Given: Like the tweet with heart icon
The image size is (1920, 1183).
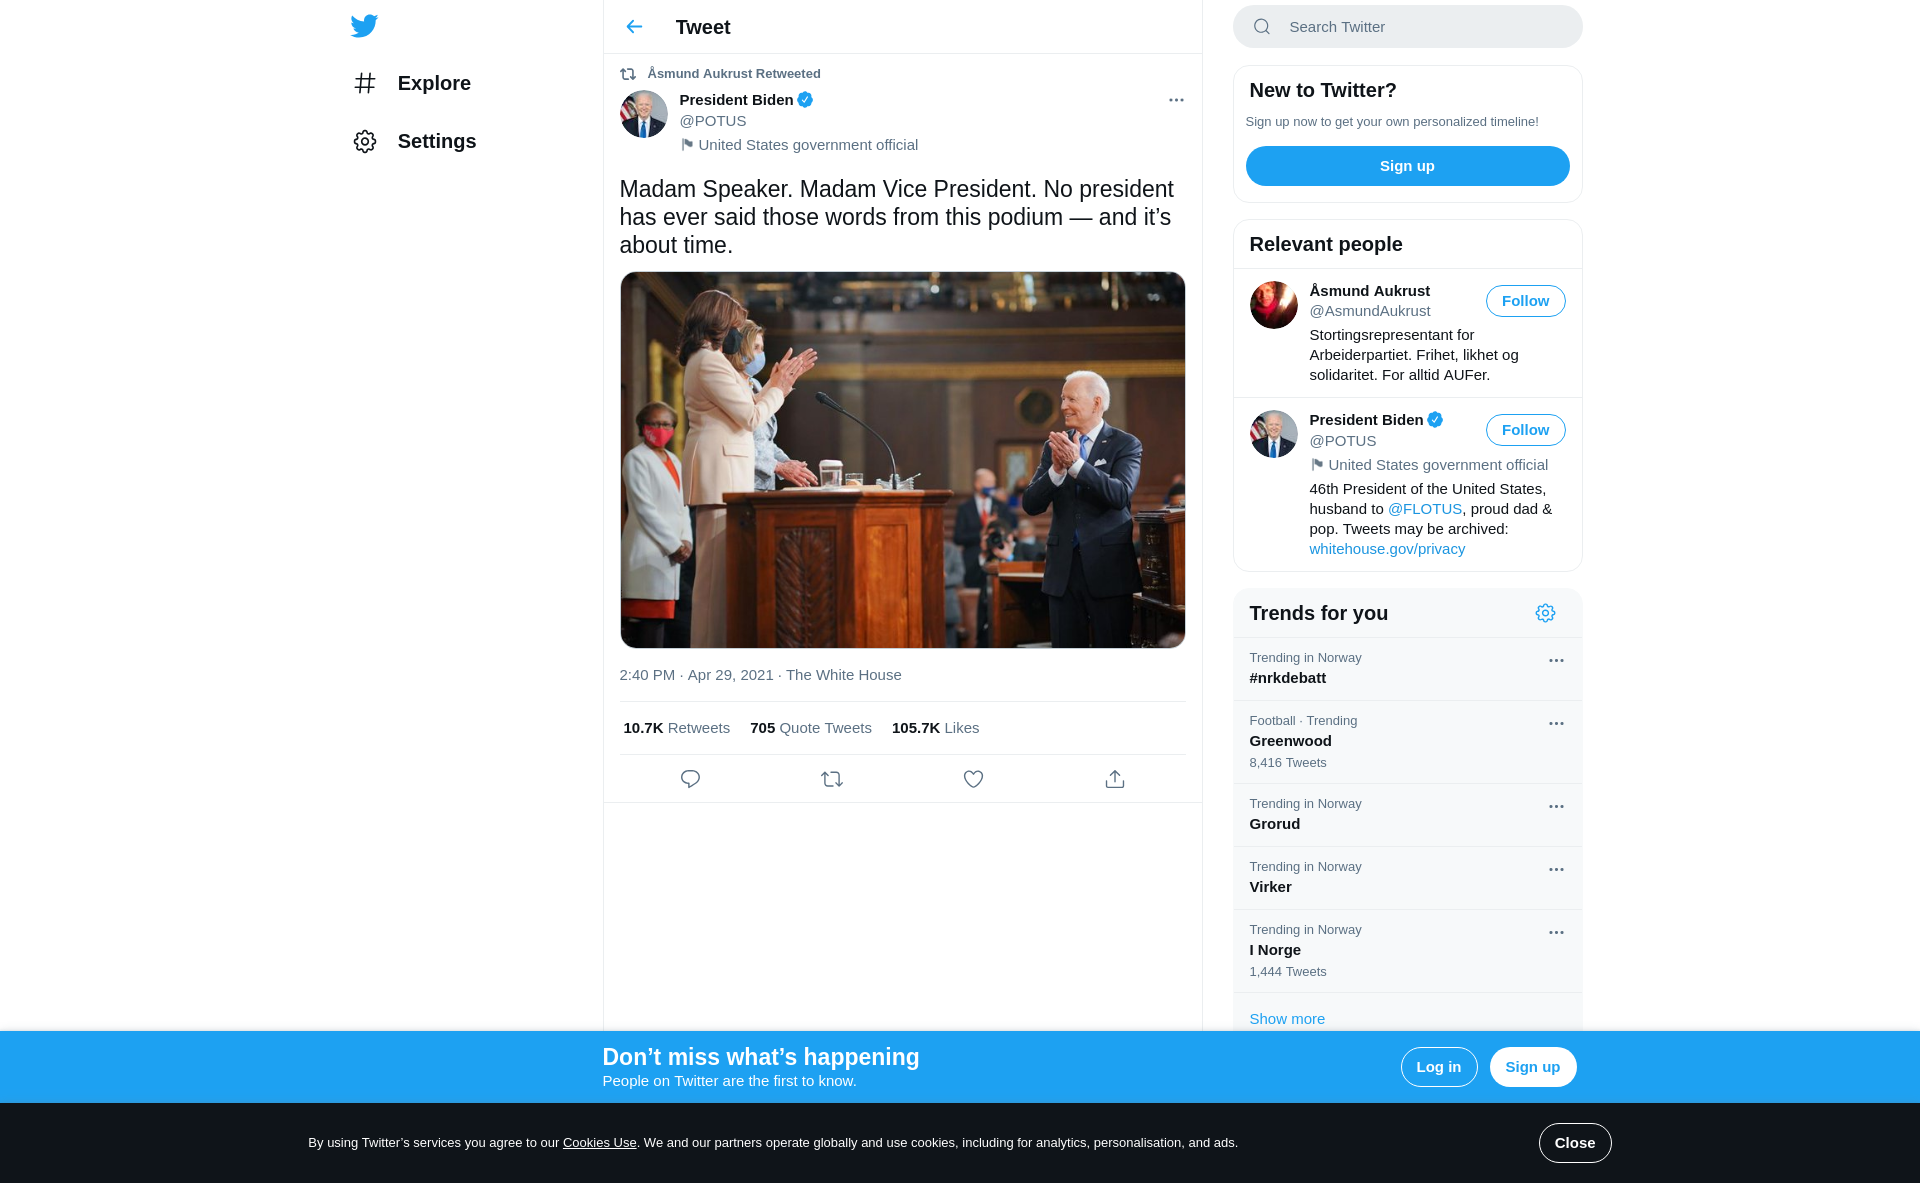Looking at the screenshot, I should pos(973,779).
